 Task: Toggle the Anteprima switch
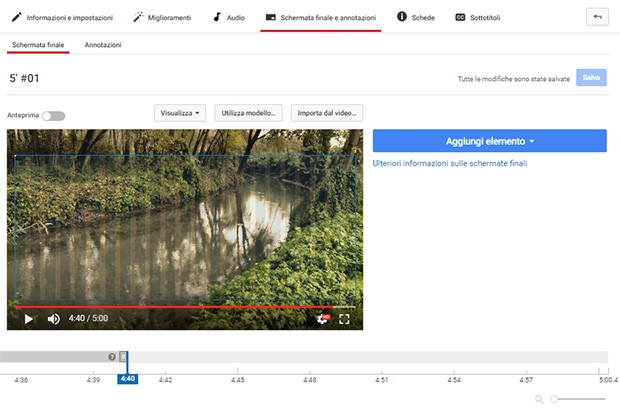[53, 116]
